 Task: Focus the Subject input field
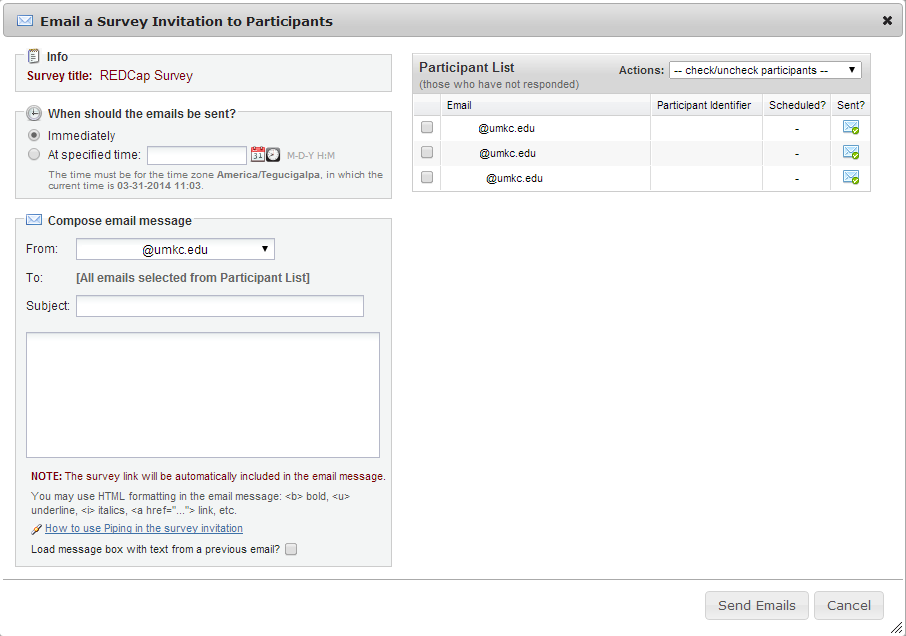pos(220,306)
